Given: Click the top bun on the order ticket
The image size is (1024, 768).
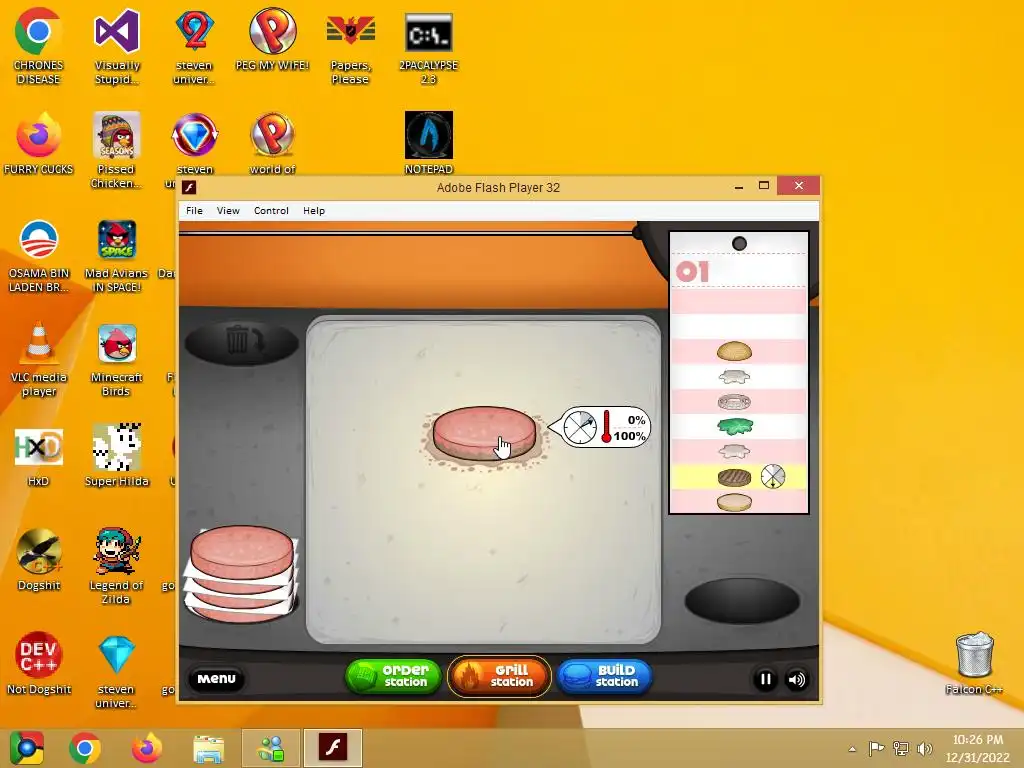Looking at the screenshot, I should 734,351.
